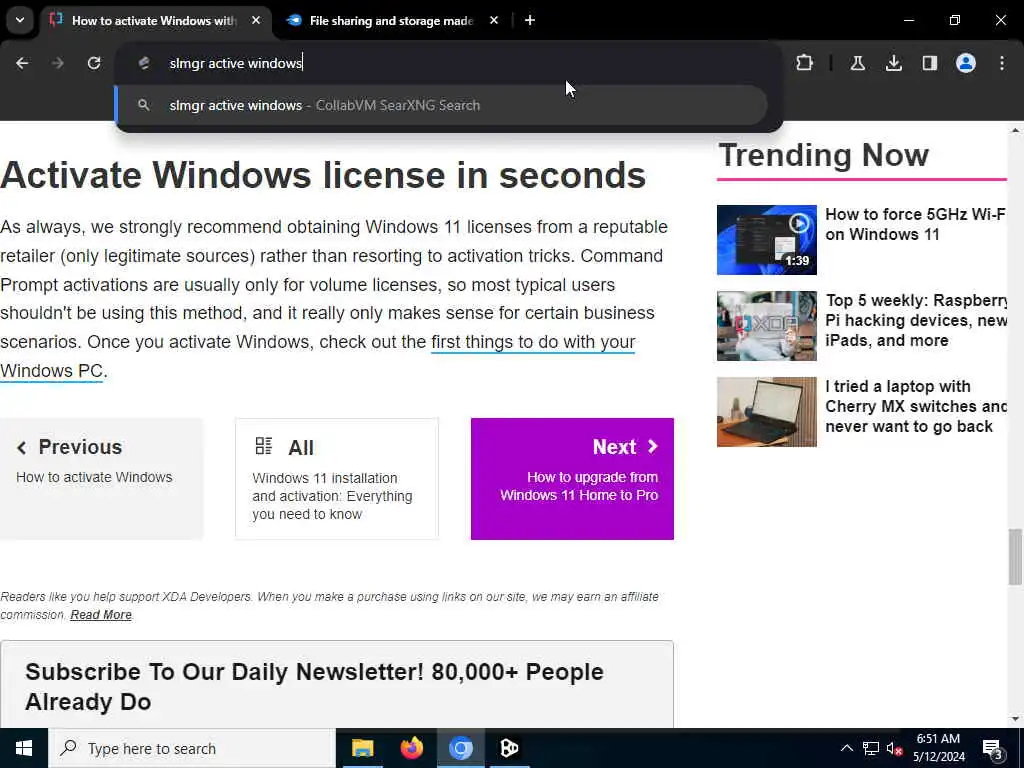This screenshot has width=1024, height=768.
Task: Open the muted volume tray icon
Action: [x=893, y=749]
